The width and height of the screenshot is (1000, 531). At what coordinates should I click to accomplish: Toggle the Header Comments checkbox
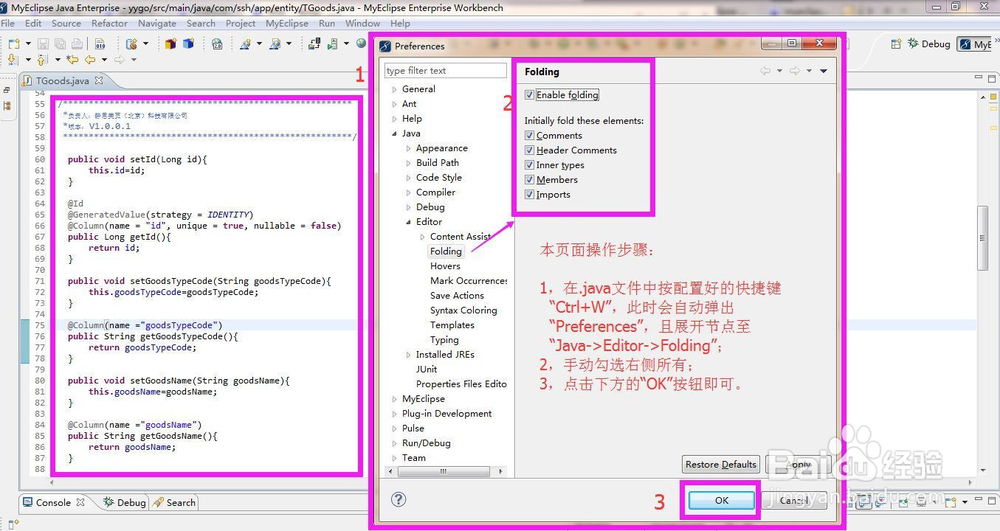coord(529,150)
